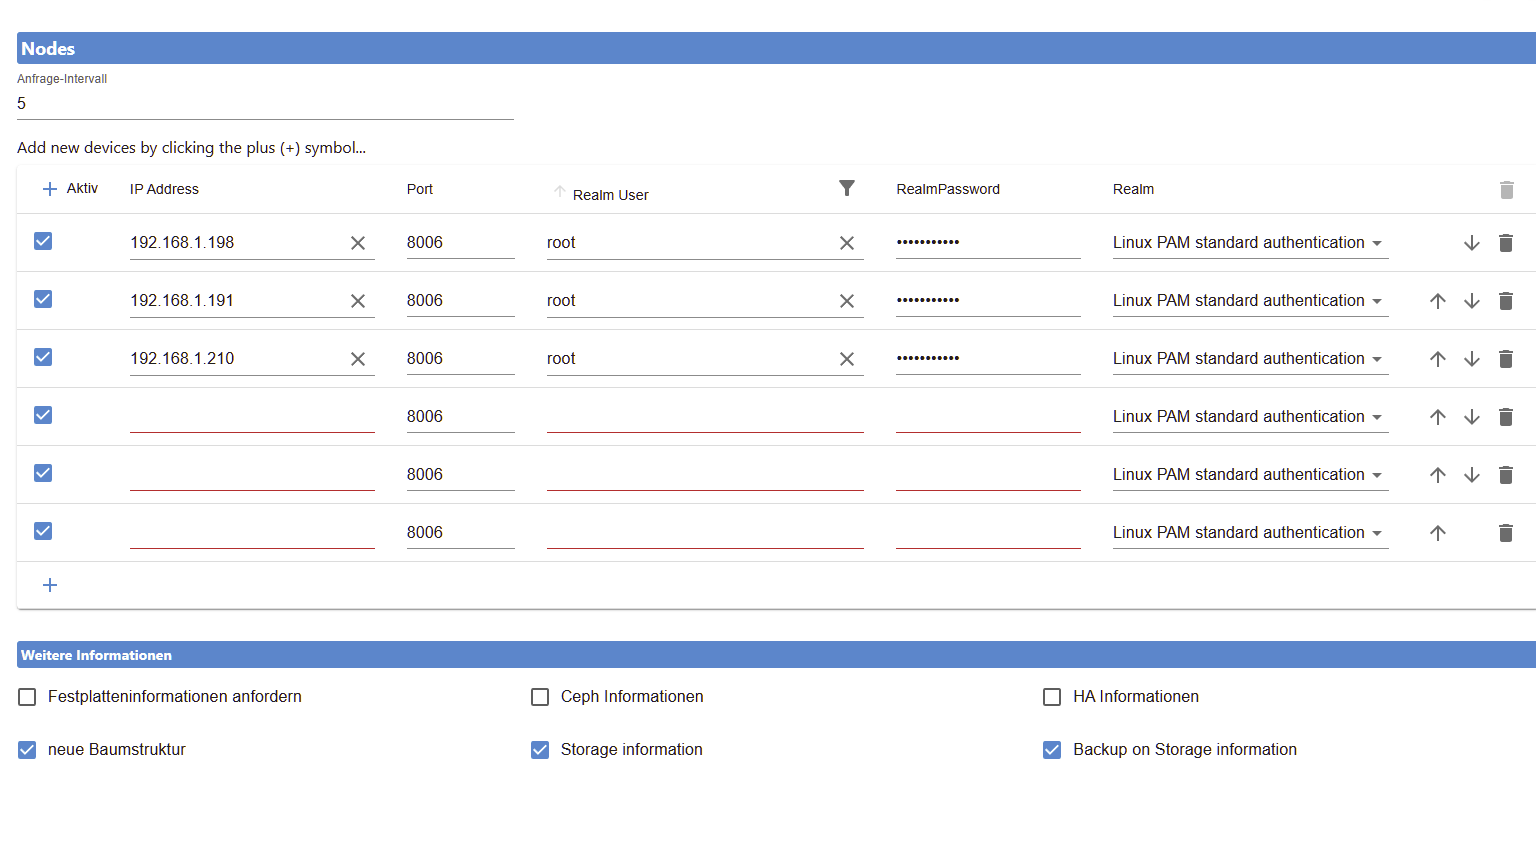Image resolution: width=1536 pixels, height=841 pixels.
Task: Check the Ceph Informationen option
Action: point(540,697)
